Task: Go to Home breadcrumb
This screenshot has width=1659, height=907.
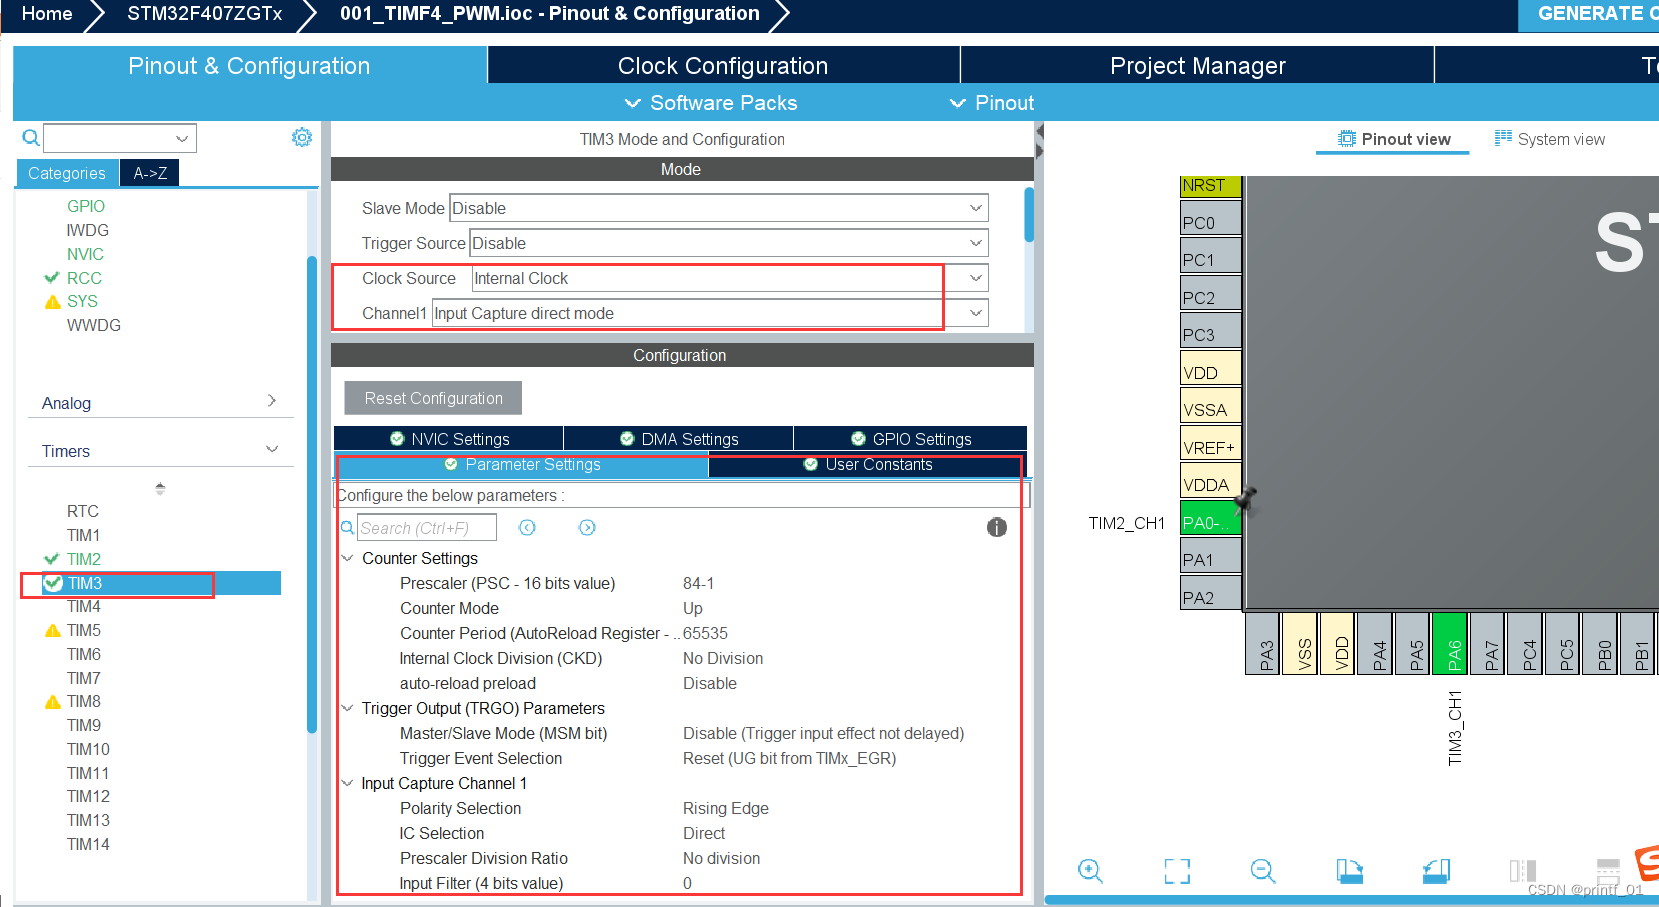Action: [x=47, y=14]
